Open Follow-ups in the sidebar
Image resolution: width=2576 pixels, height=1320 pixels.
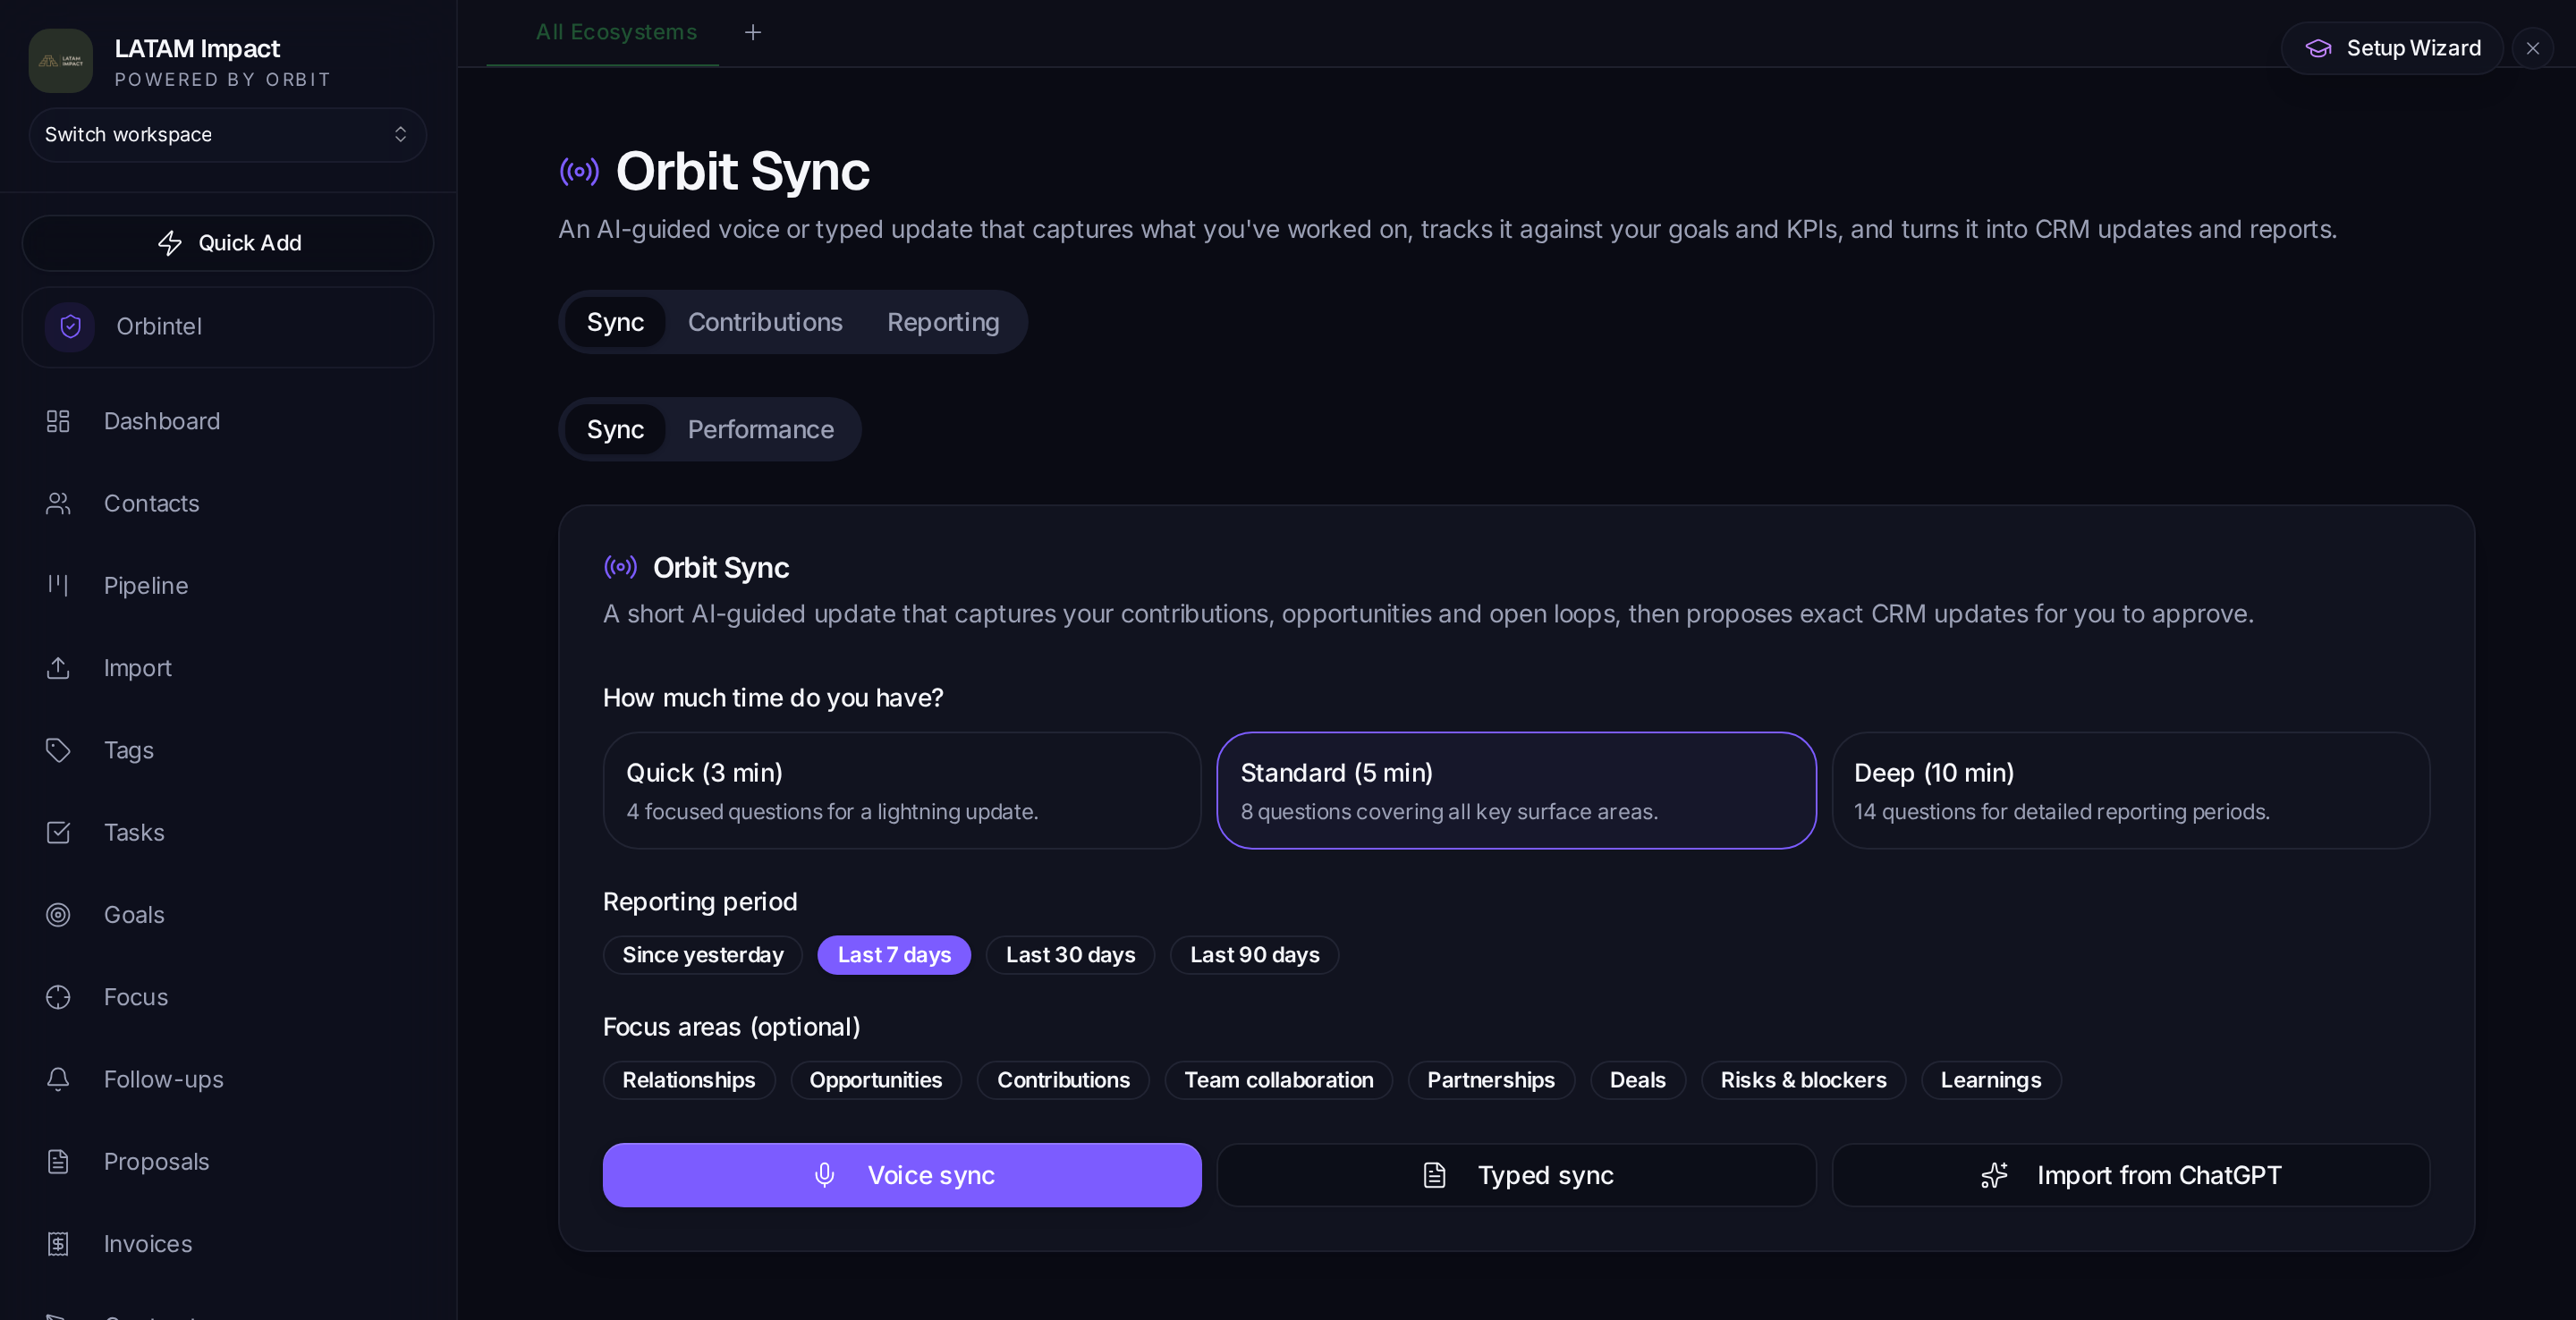point(227,1079)
